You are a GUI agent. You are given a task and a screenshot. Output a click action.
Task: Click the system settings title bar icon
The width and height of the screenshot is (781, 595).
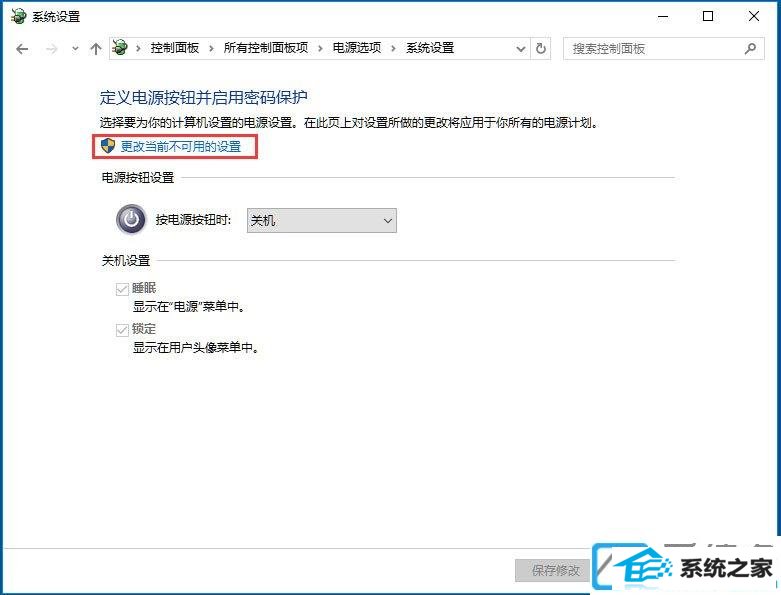click(18, 16)
